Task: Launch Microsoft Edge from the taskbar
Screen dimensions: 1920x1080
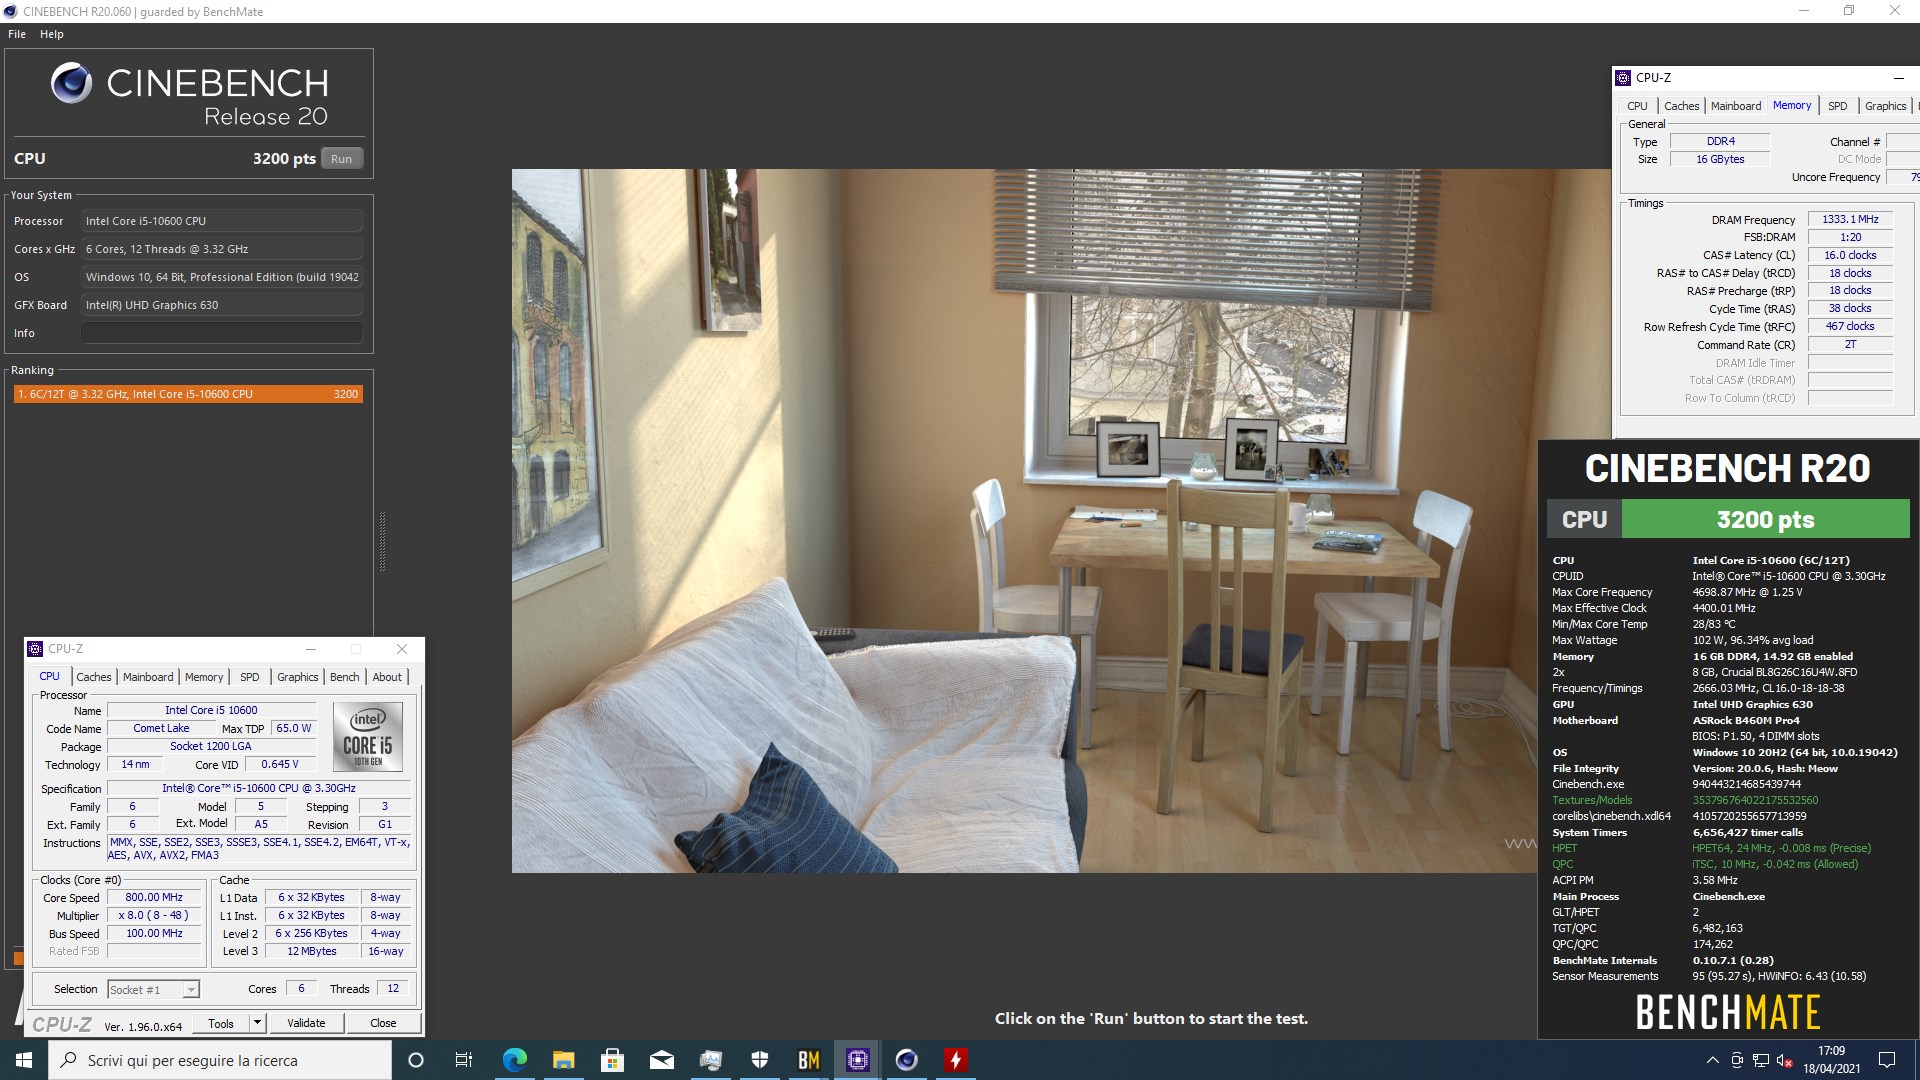Action: [x=514, y=1060]
